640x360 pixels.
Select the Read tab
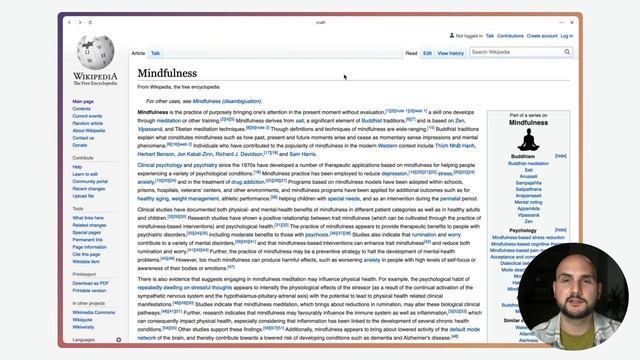pos(411,53)
